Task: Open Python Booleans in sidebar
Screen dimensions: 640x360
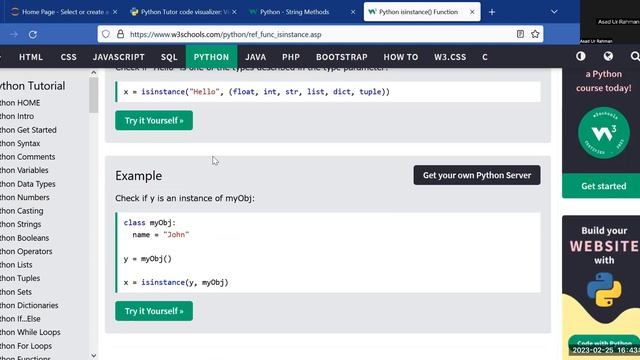Action: (24, 238)
